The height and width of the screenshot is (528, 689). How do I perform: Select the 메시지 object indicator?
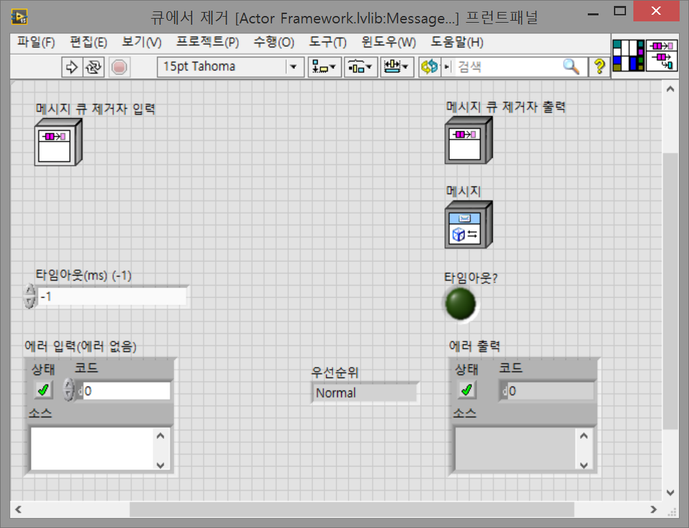coord(468,224)
